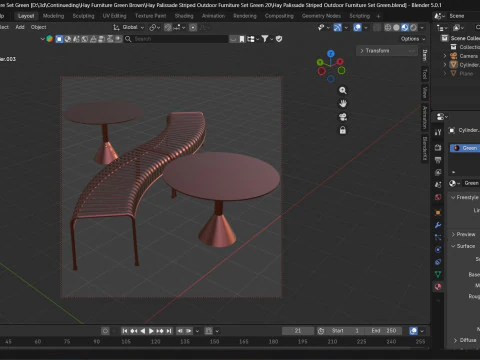
Task: Select the Green material slot
Action: pyautogui.click(x=465, y=148)
